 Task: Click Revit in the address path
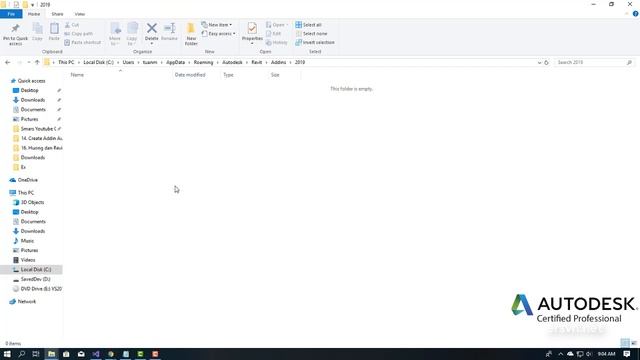click(257, 62)
